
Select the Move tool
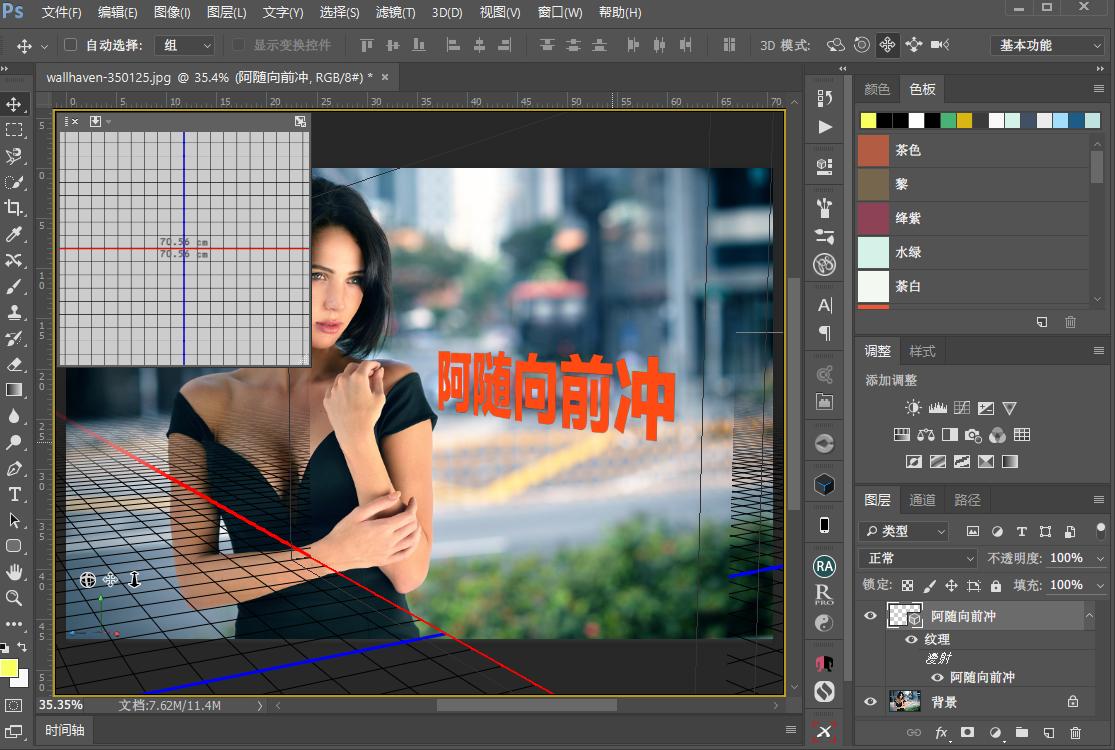[x=14, y=104]
